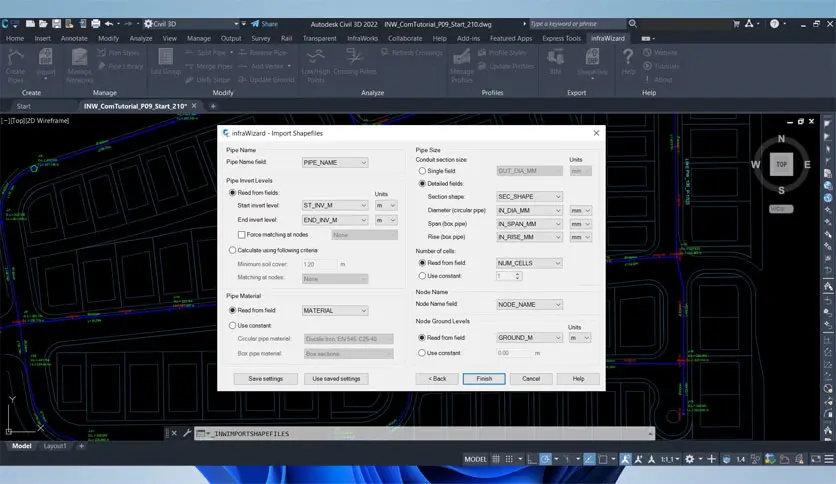Click the Back button in dialog
This screenshot has width=836, height=484.
(x=437, y=378)
